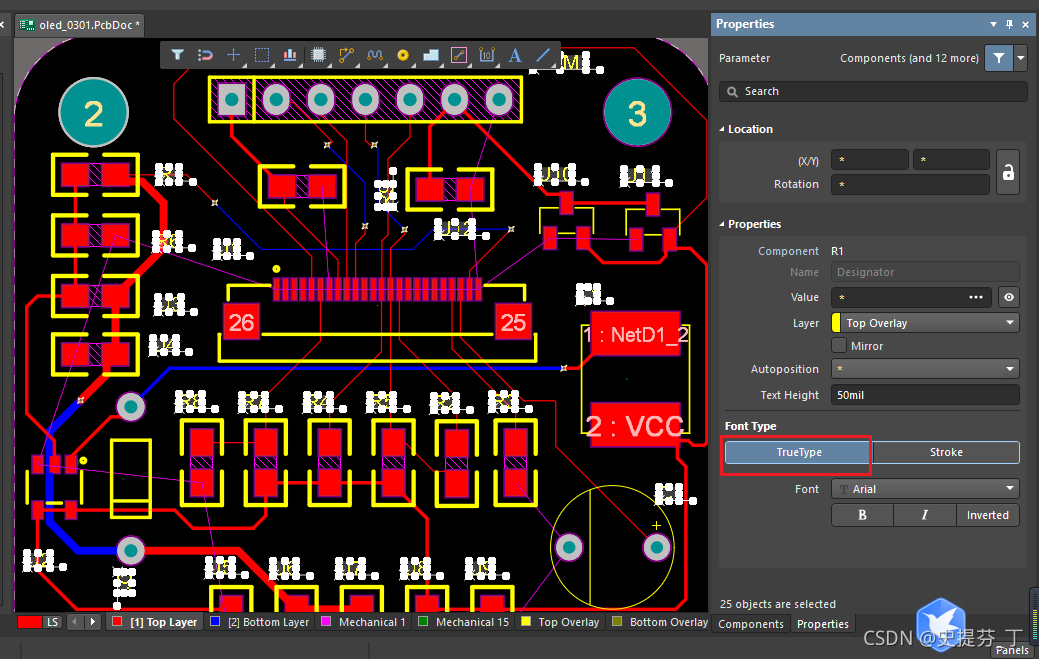This screenshot has height=659, width=1039.
Task: Click the Rotation input field
Action: coord(910,184)
